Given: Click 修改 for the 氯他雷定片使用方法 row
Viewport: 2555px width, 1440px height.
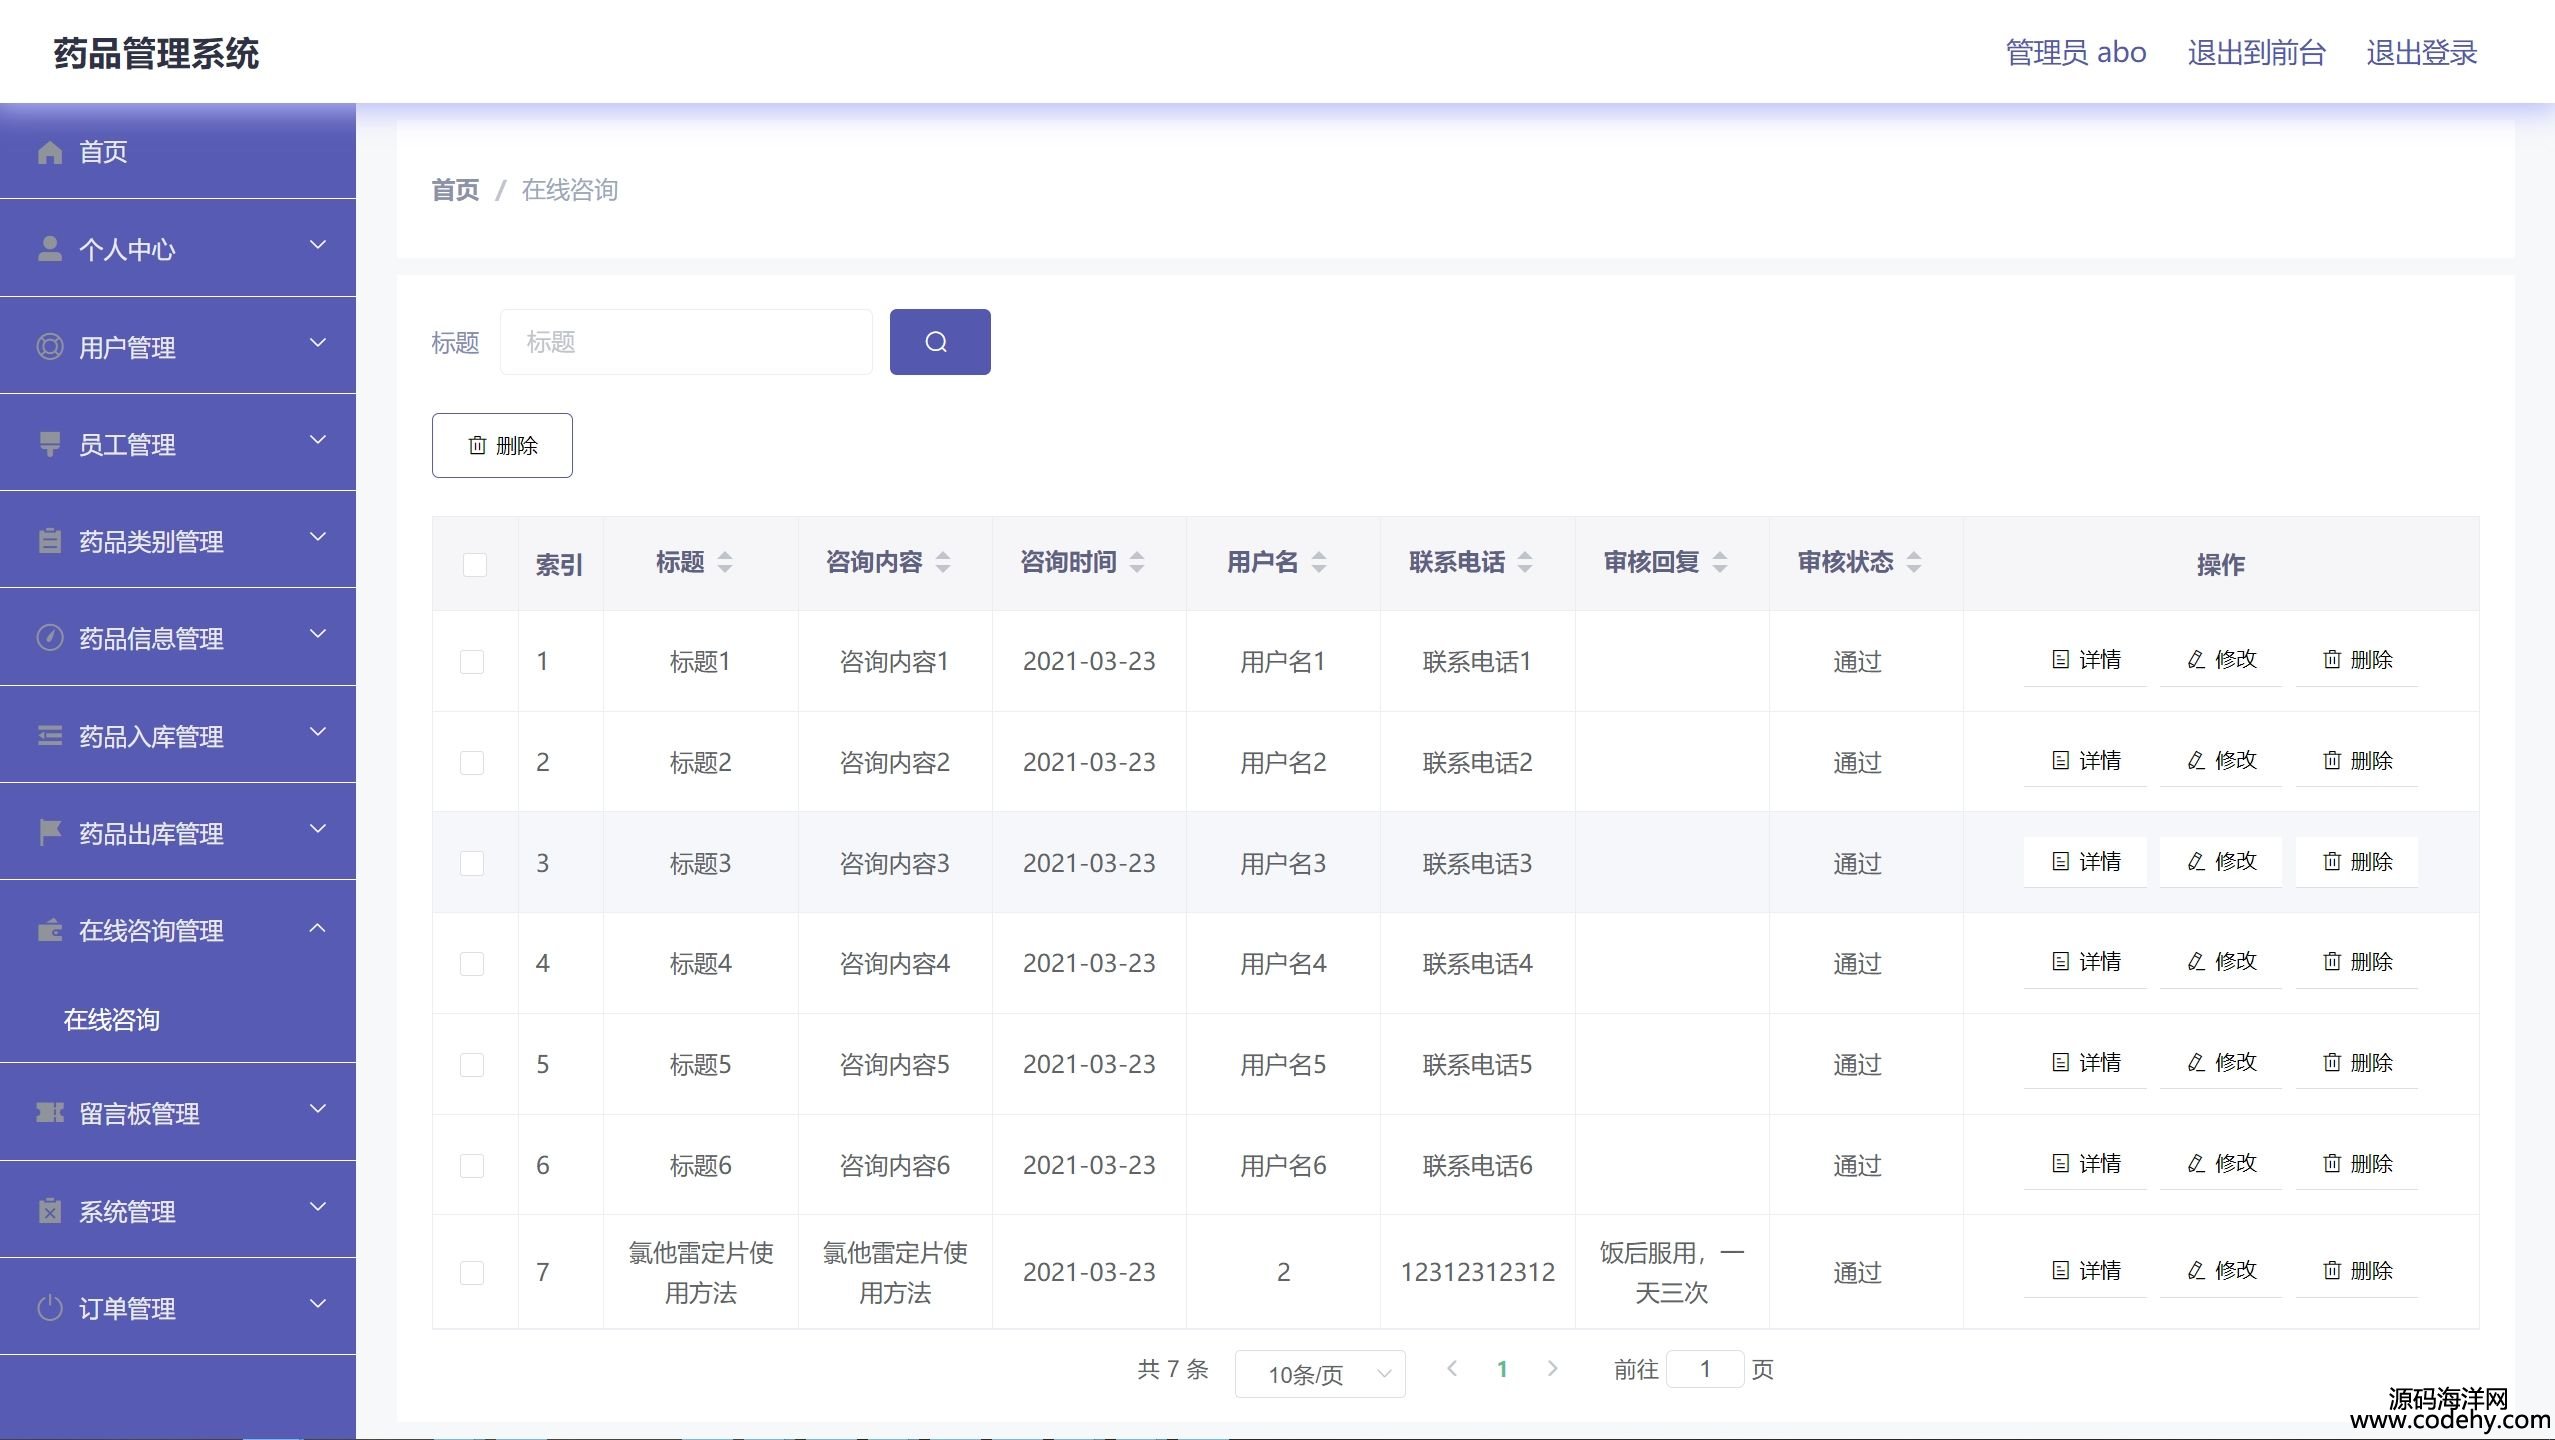Looking at the screenshot, I should (2221, 1271).
